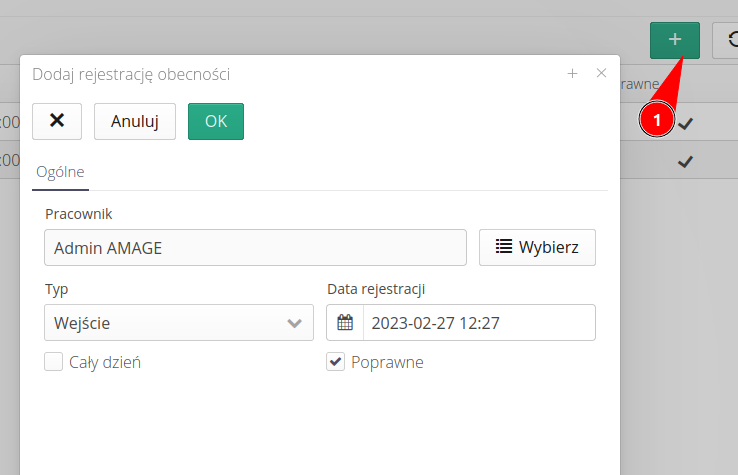Click the first row's checkmark in the table
This screenshot has width=738, height=475.
(686, 124)
